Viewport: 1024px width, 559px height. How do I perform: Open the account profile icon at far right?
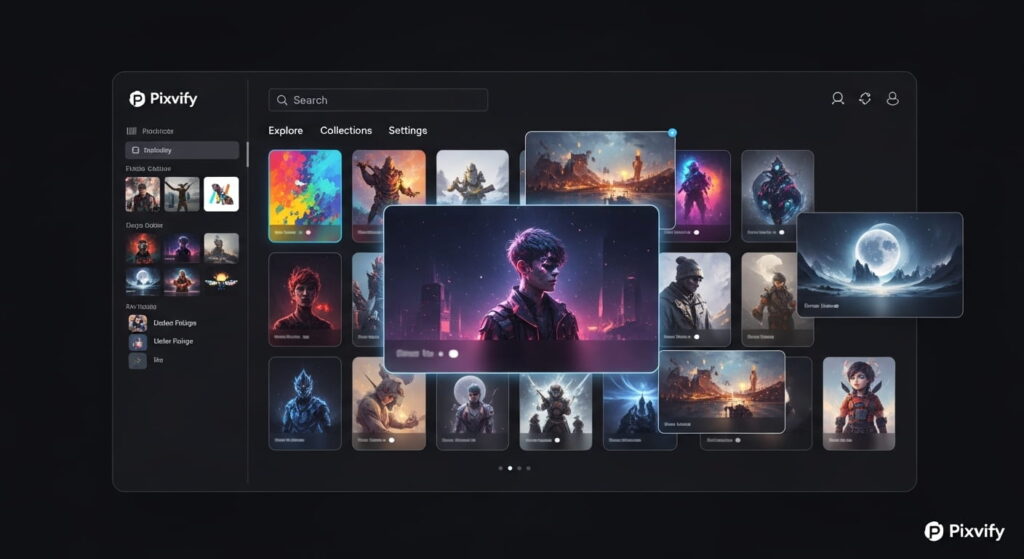tap(892, 99)
